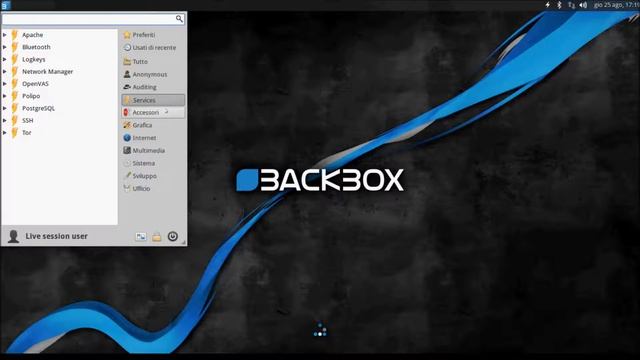Click the Multimedia category icon
640x360 pixels.
pyautogui.click(x=127, y=151)
